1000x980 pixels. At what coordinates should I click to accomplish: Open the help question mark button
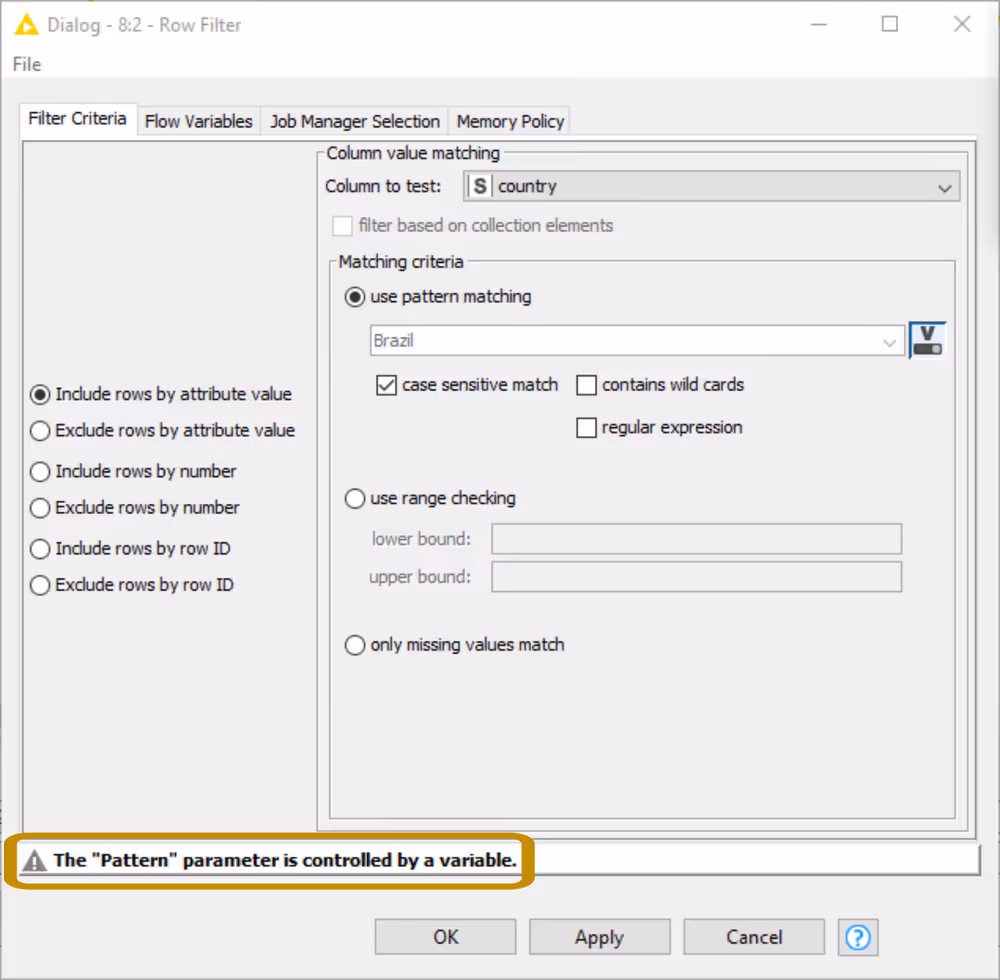(858, 937)
